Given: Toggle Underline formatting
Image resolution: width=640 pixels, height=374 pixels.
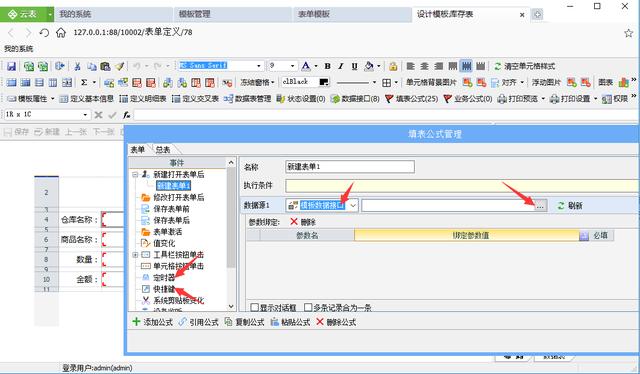Looking at the screenshot, I should (x=354, y=66).
